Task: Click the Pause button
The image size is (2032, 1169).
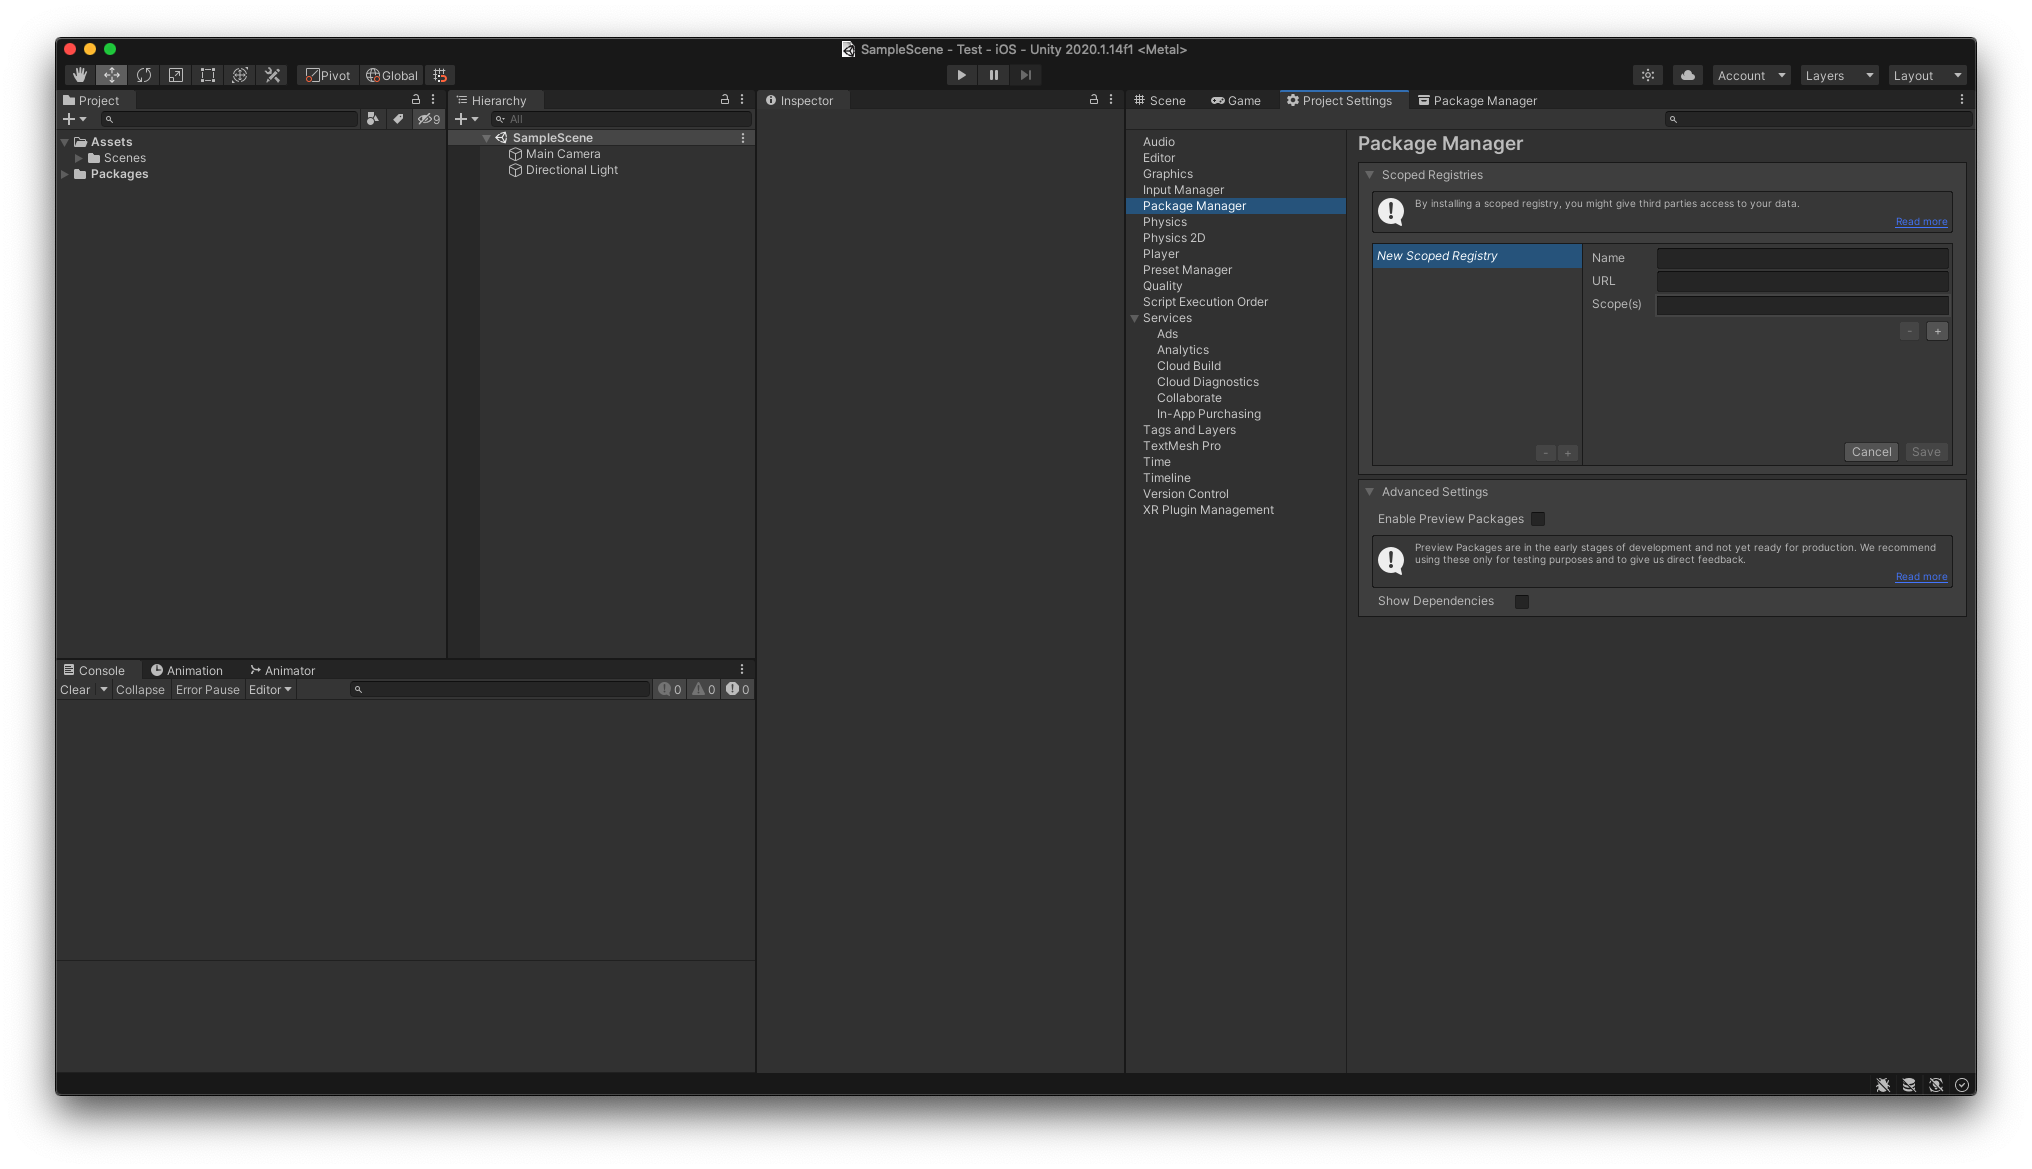Action: click(x=993, y=75)
